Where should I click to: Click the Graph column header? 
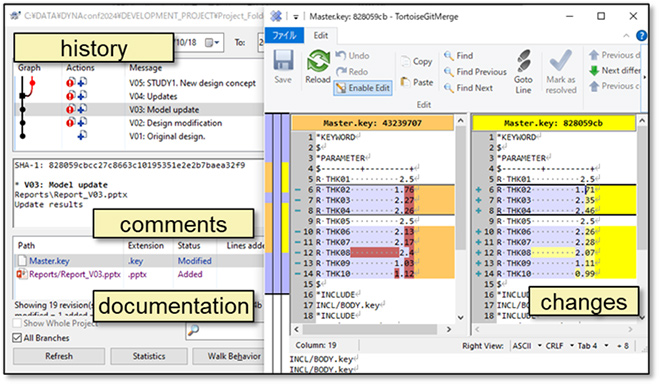click(x=29, y=68)
